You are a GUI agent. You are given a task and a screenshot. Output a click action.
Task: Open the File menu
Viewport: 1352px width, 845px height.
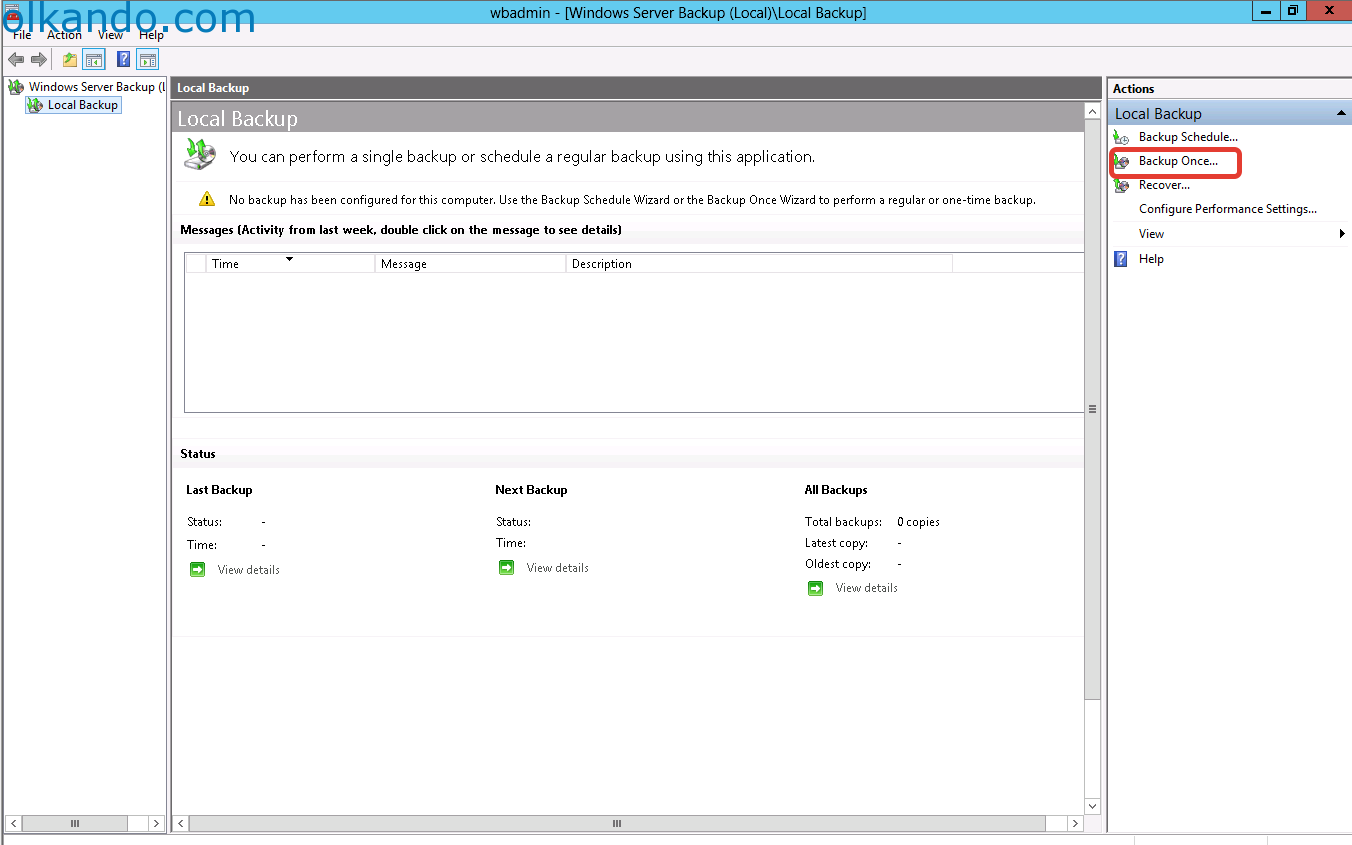[22, 35]
